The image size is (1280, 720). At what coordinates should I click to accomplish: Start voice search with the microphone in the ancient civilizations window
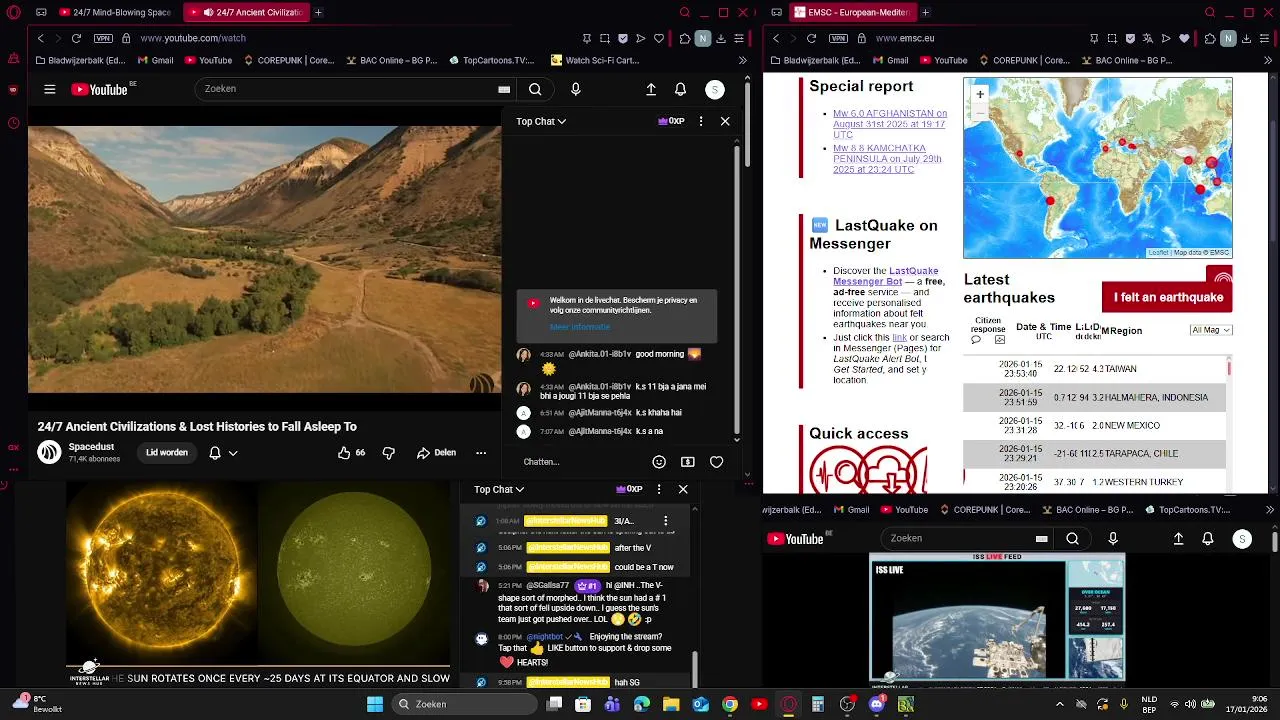(x=575, y=89)
